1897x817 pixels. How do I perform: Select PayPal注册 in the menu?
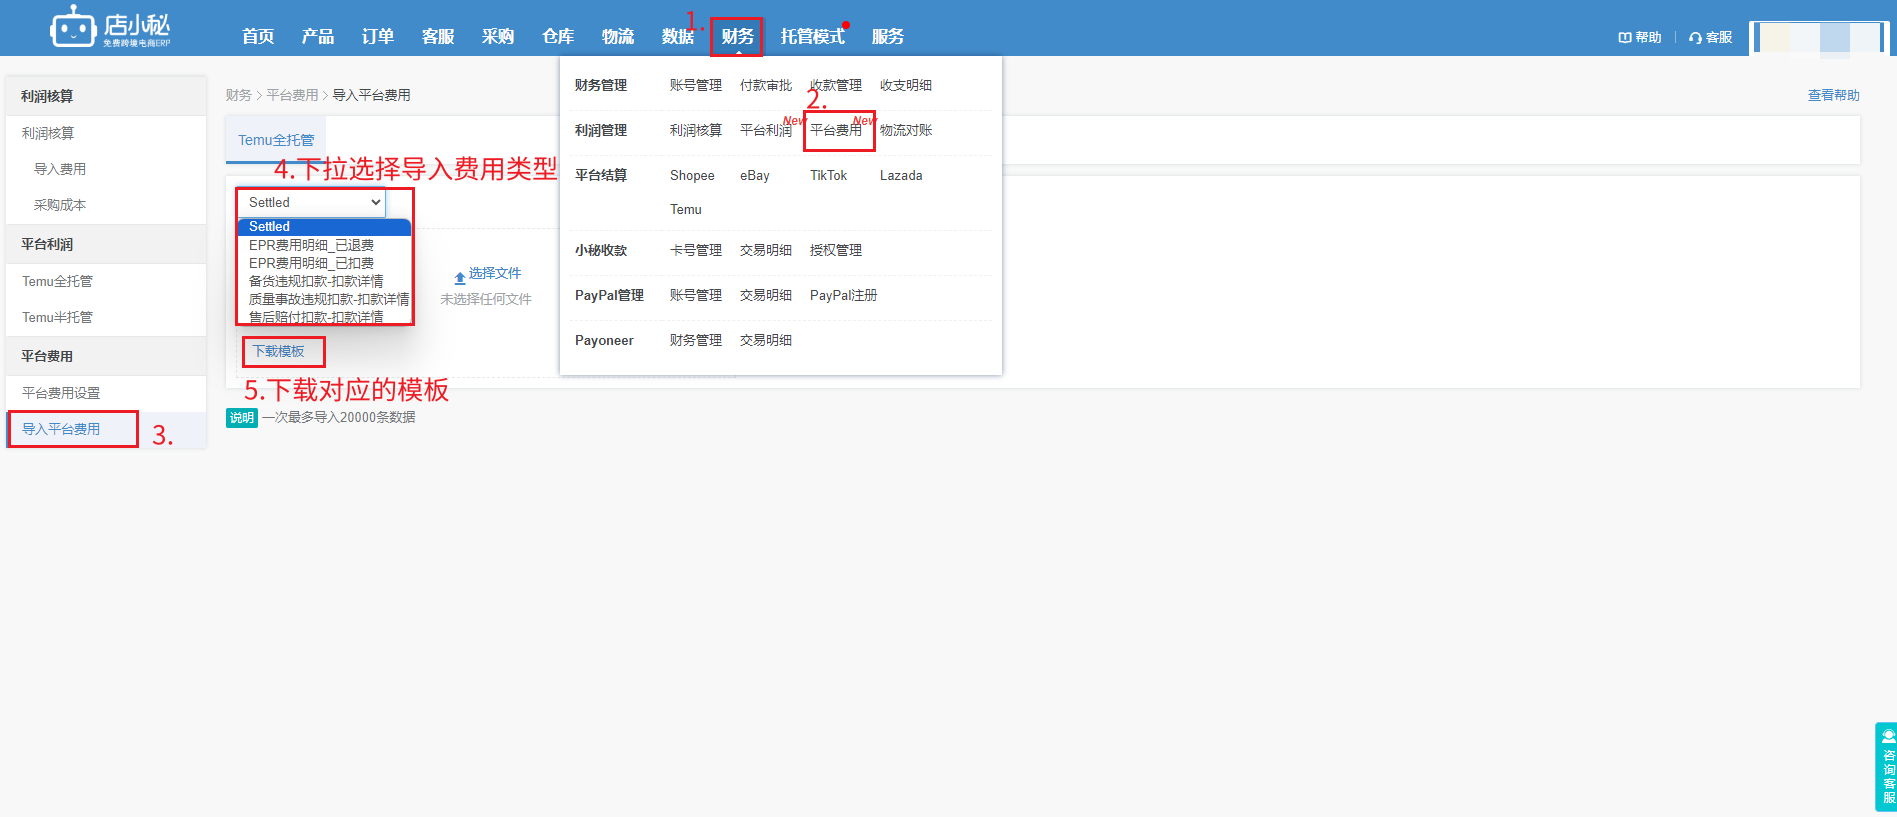coord(844,295)
